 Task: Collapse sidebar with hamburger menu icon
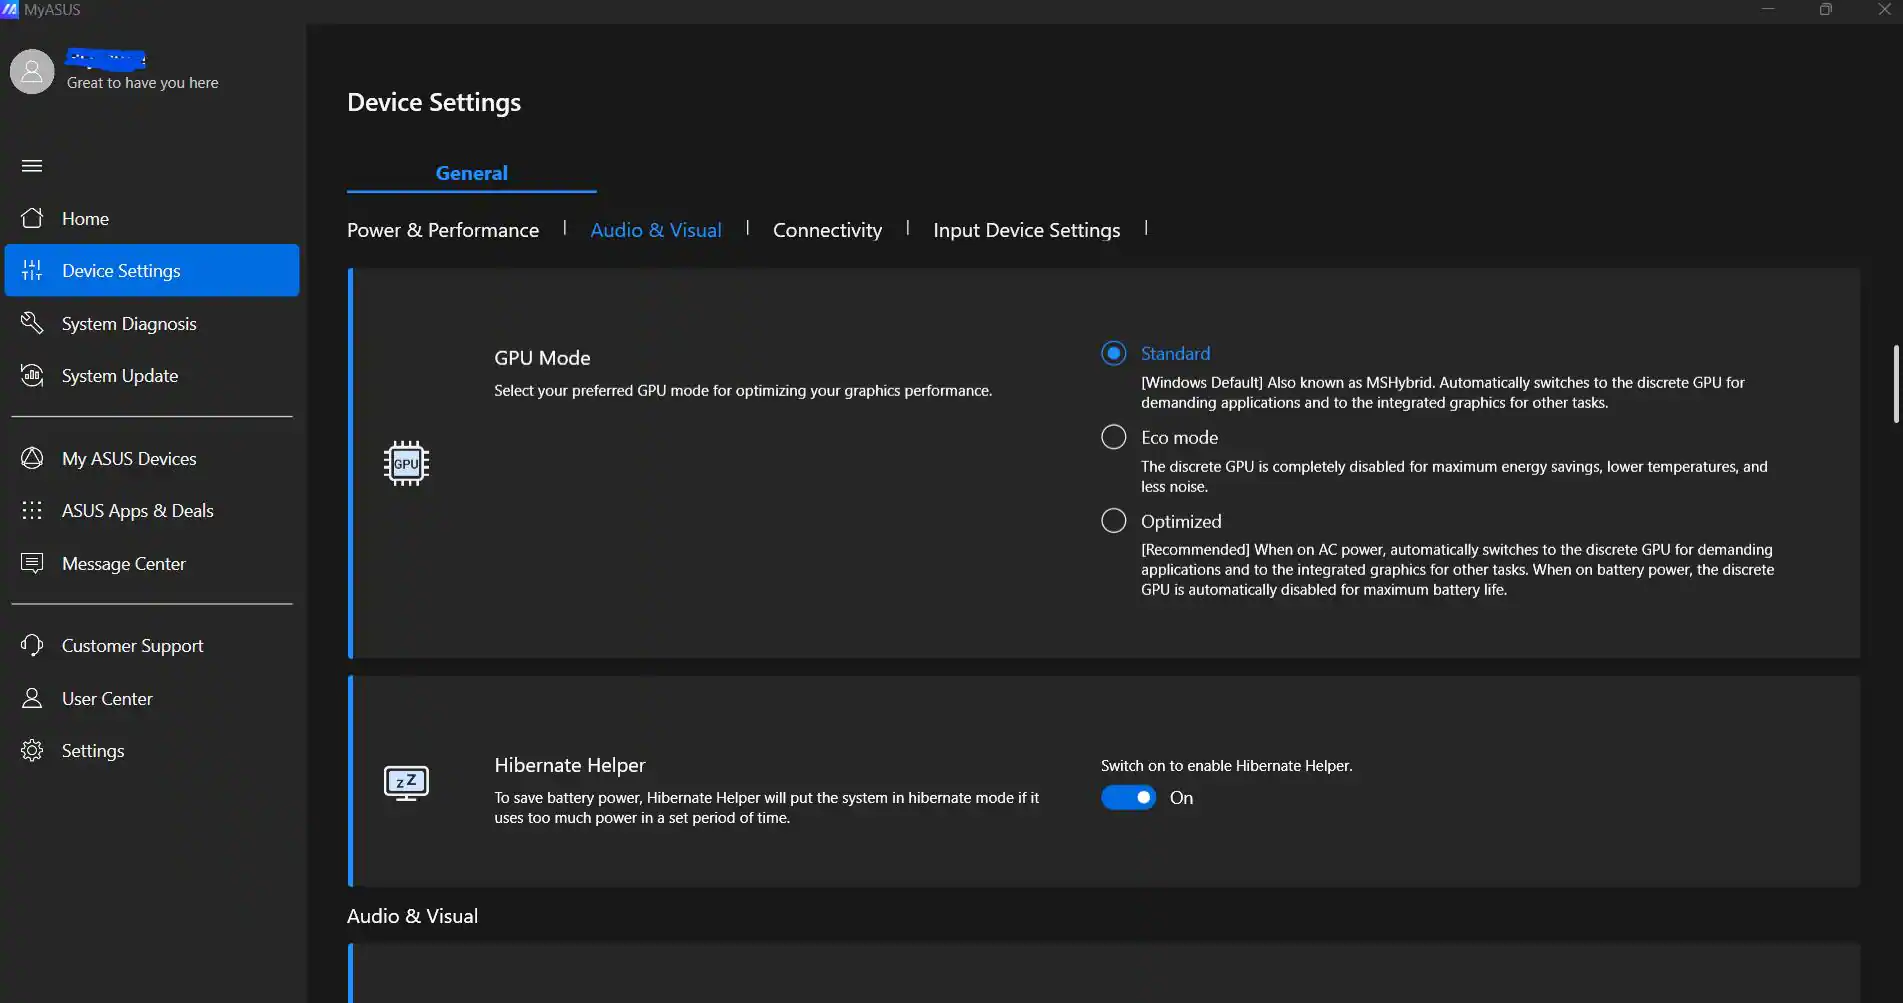[32, 166]
